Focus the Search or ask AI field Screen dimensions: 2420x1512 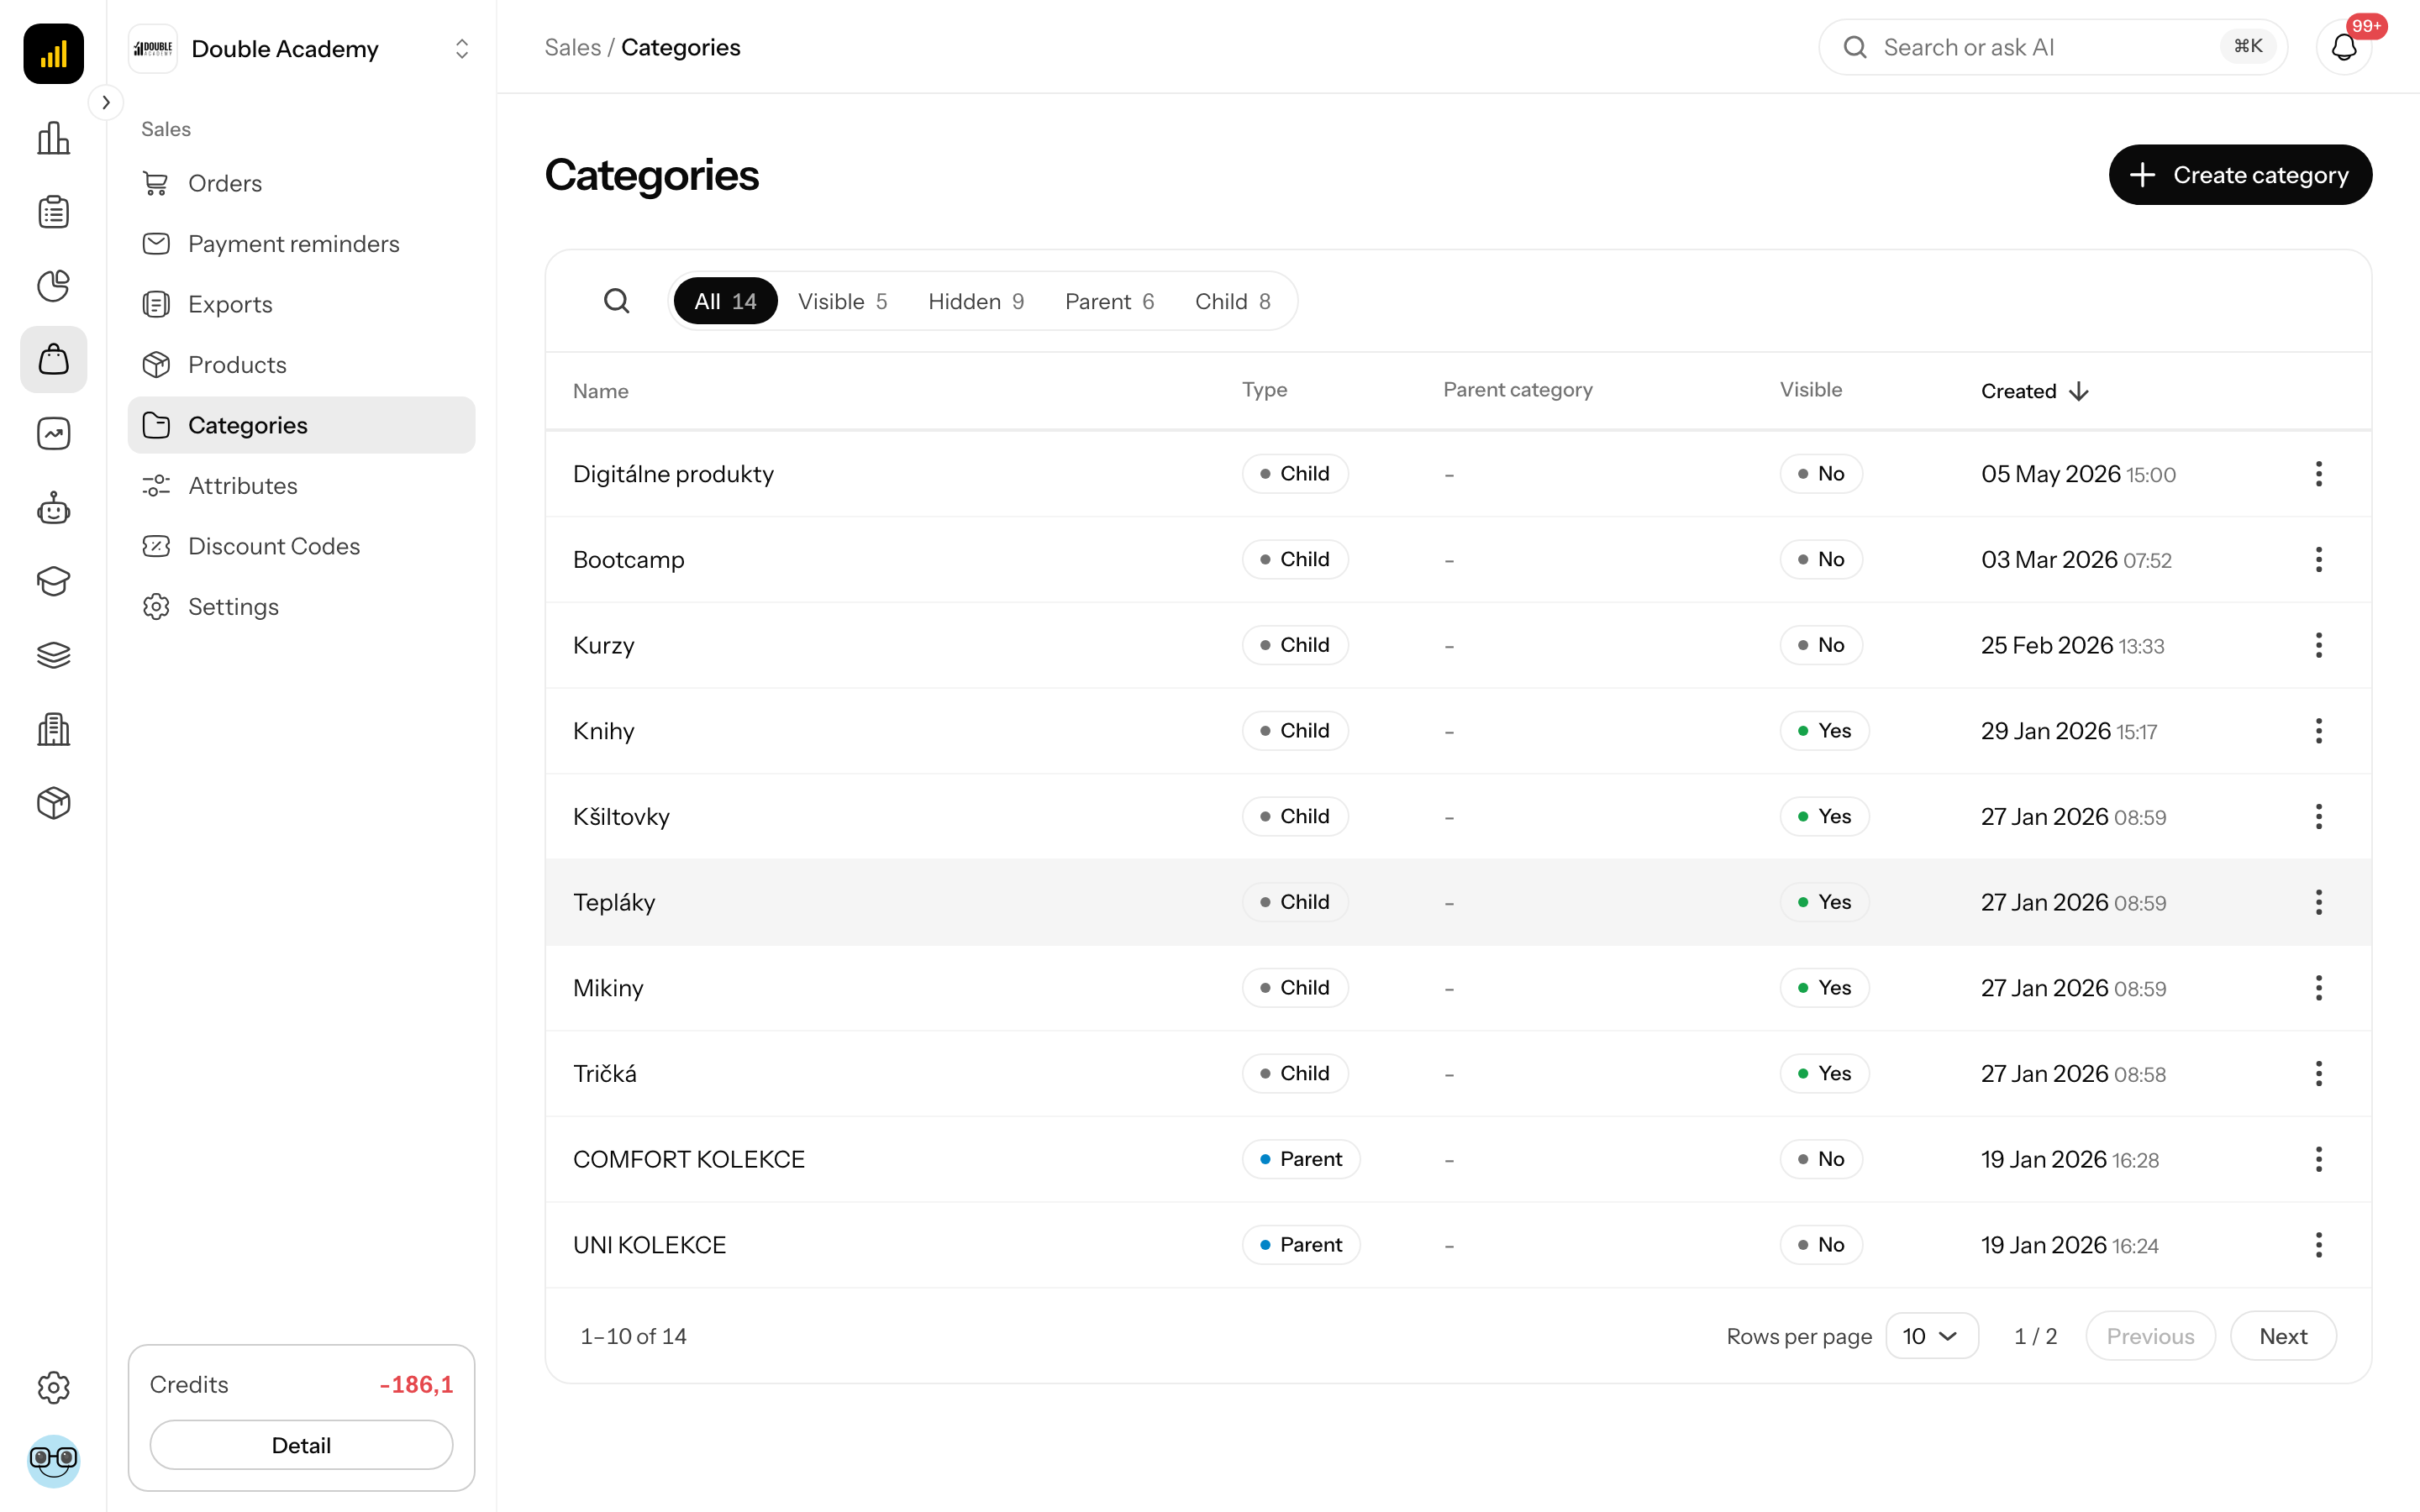click(2053, 47)
